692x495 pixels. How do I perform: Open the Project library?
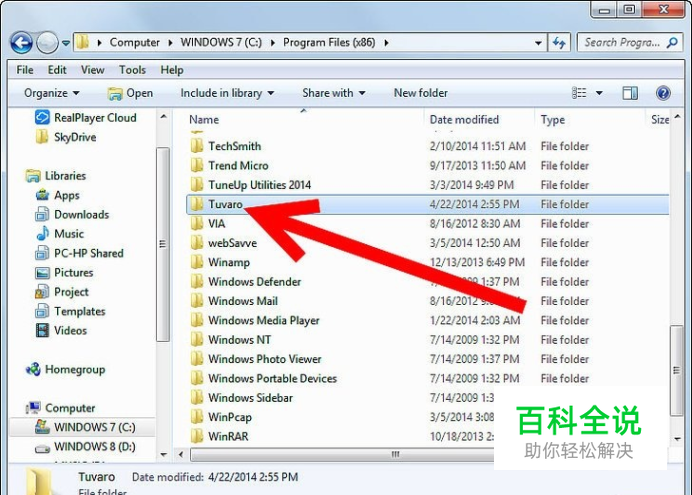62,292
